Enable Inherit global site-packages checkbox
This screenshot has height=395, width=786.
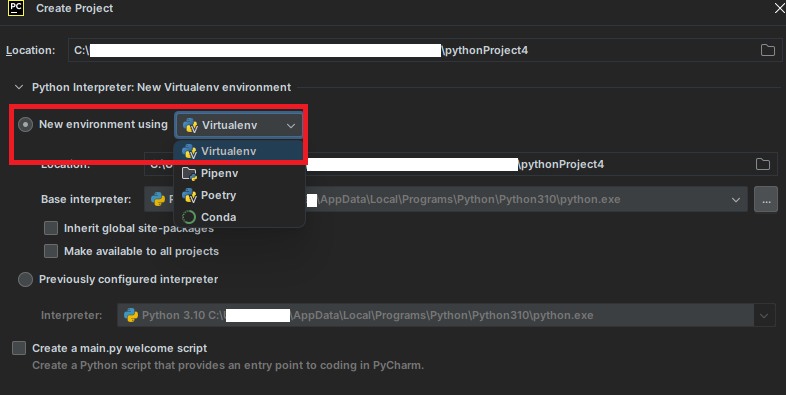click(x=51, y=228)
